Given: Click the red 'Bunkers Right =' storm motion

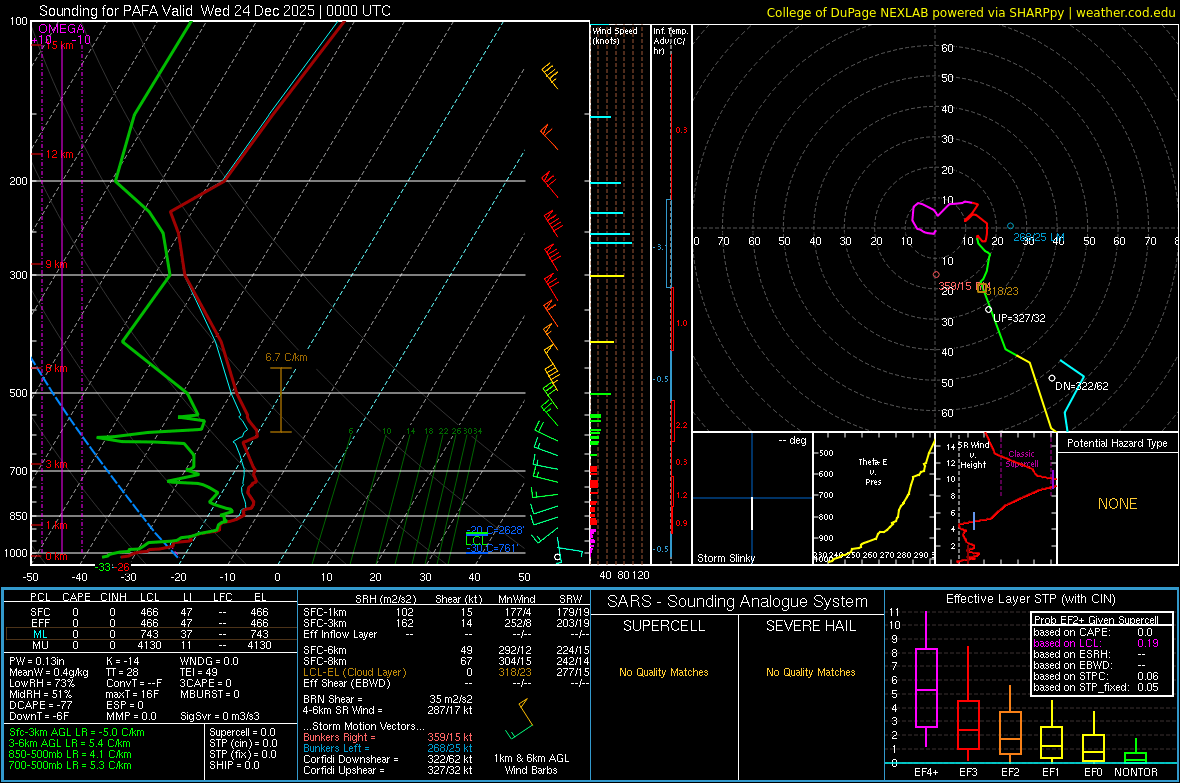Looking at the screenshot, I should click(x=388, y=737).
